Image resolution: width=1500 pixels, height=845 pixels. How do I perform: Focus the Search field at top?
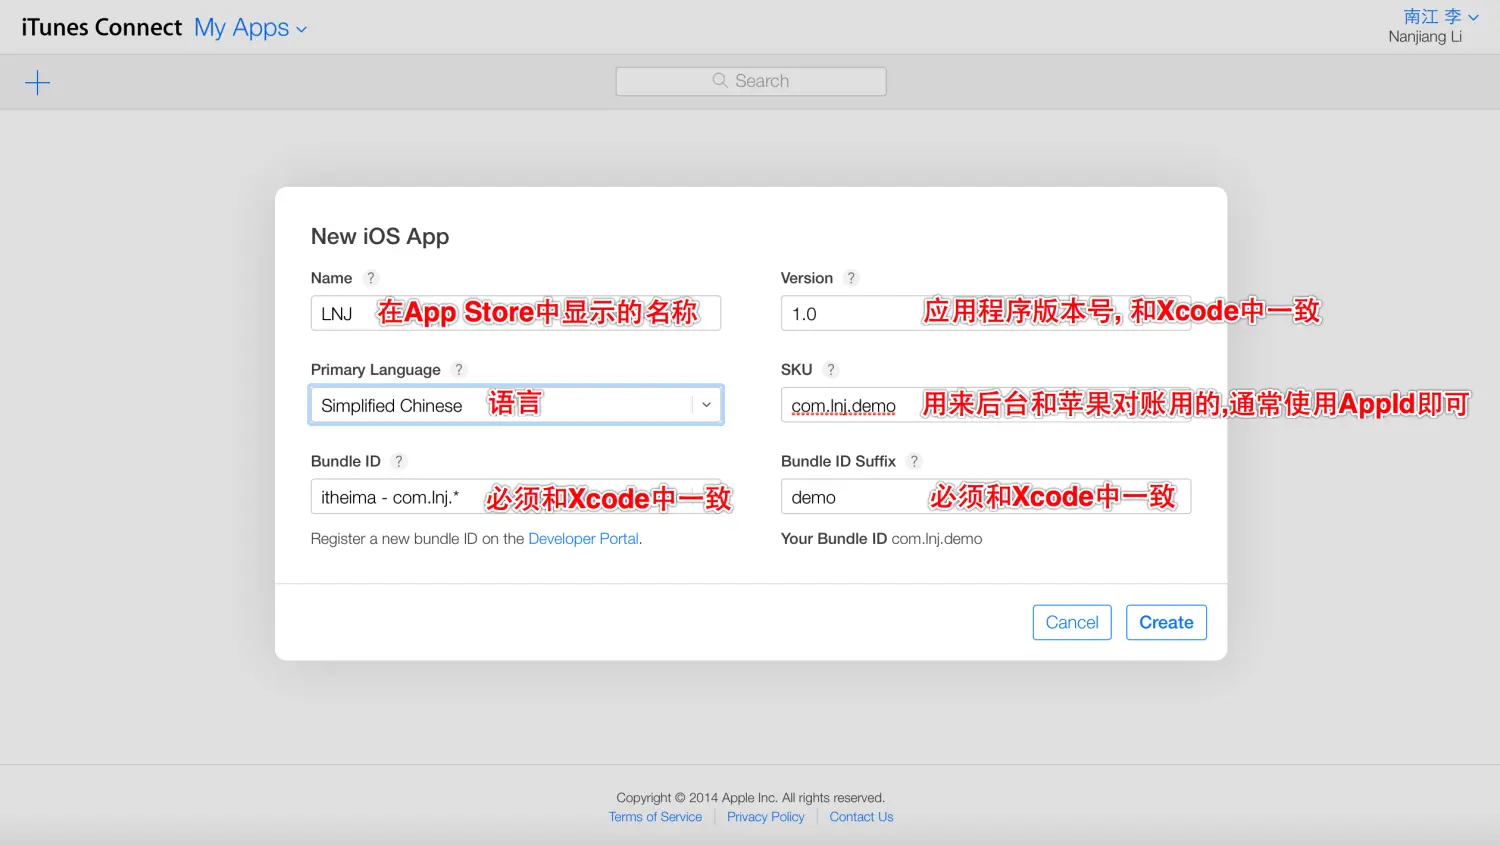pyautogui.click(x=751, y=81)
